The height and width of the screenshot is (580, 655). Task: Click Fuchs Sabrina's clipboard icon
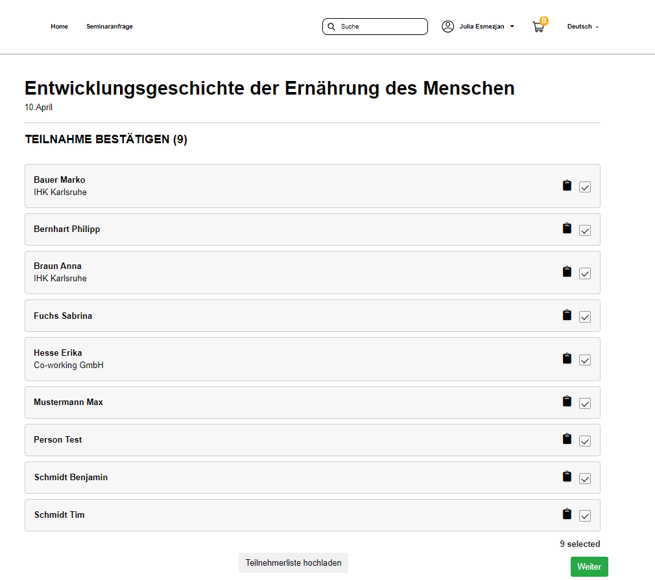[x=567, y=316]
